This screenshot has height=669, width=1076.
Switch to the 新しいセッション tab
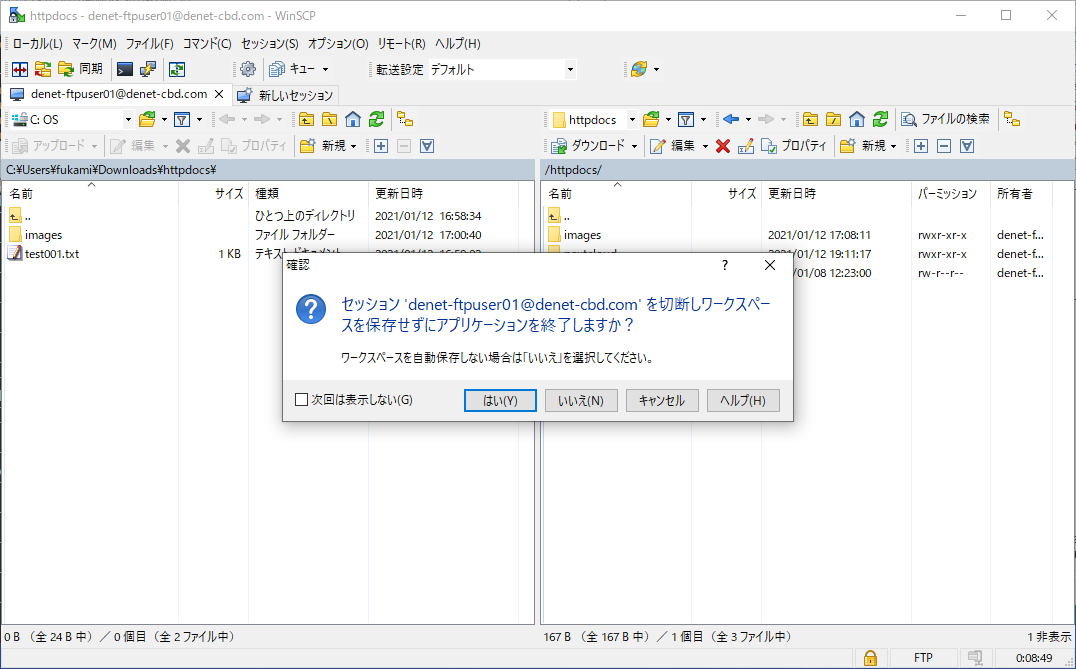[x=285, y=95]
